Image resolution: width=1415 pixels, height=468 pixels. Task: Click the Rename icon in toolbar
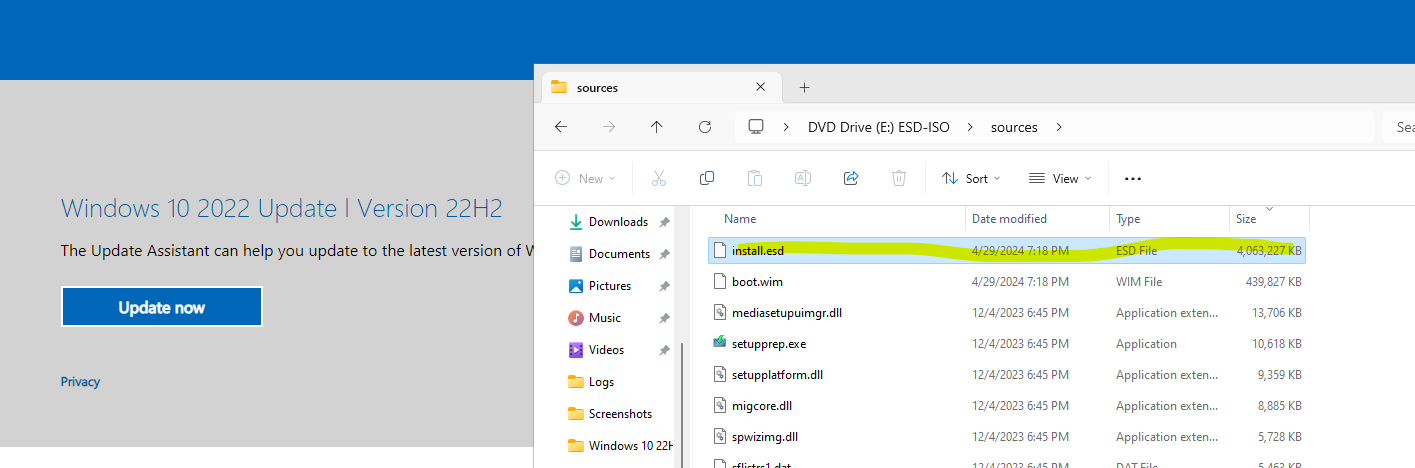[x=802, y=178]
